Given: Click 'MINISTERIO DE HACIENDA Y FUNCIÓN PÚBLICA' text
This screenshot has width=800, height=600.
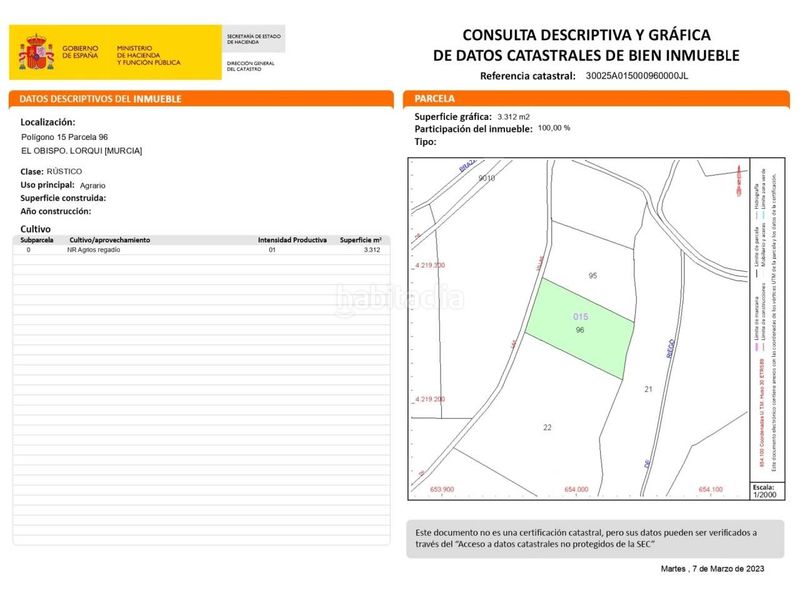Looking at the screenshot, I should (148, 55).
